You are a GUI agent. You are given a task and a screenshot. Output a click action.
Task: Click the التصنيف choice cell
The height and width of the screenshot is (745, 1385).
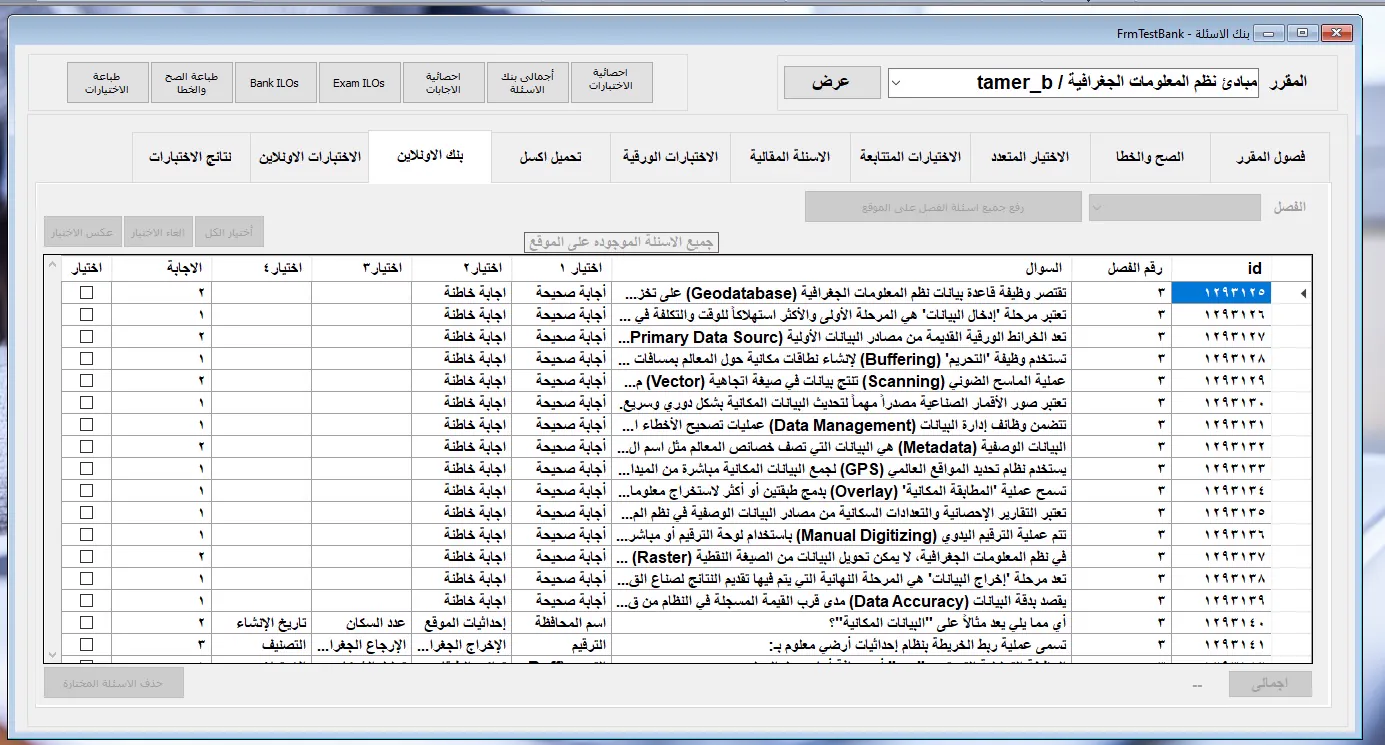pos(261,644)
